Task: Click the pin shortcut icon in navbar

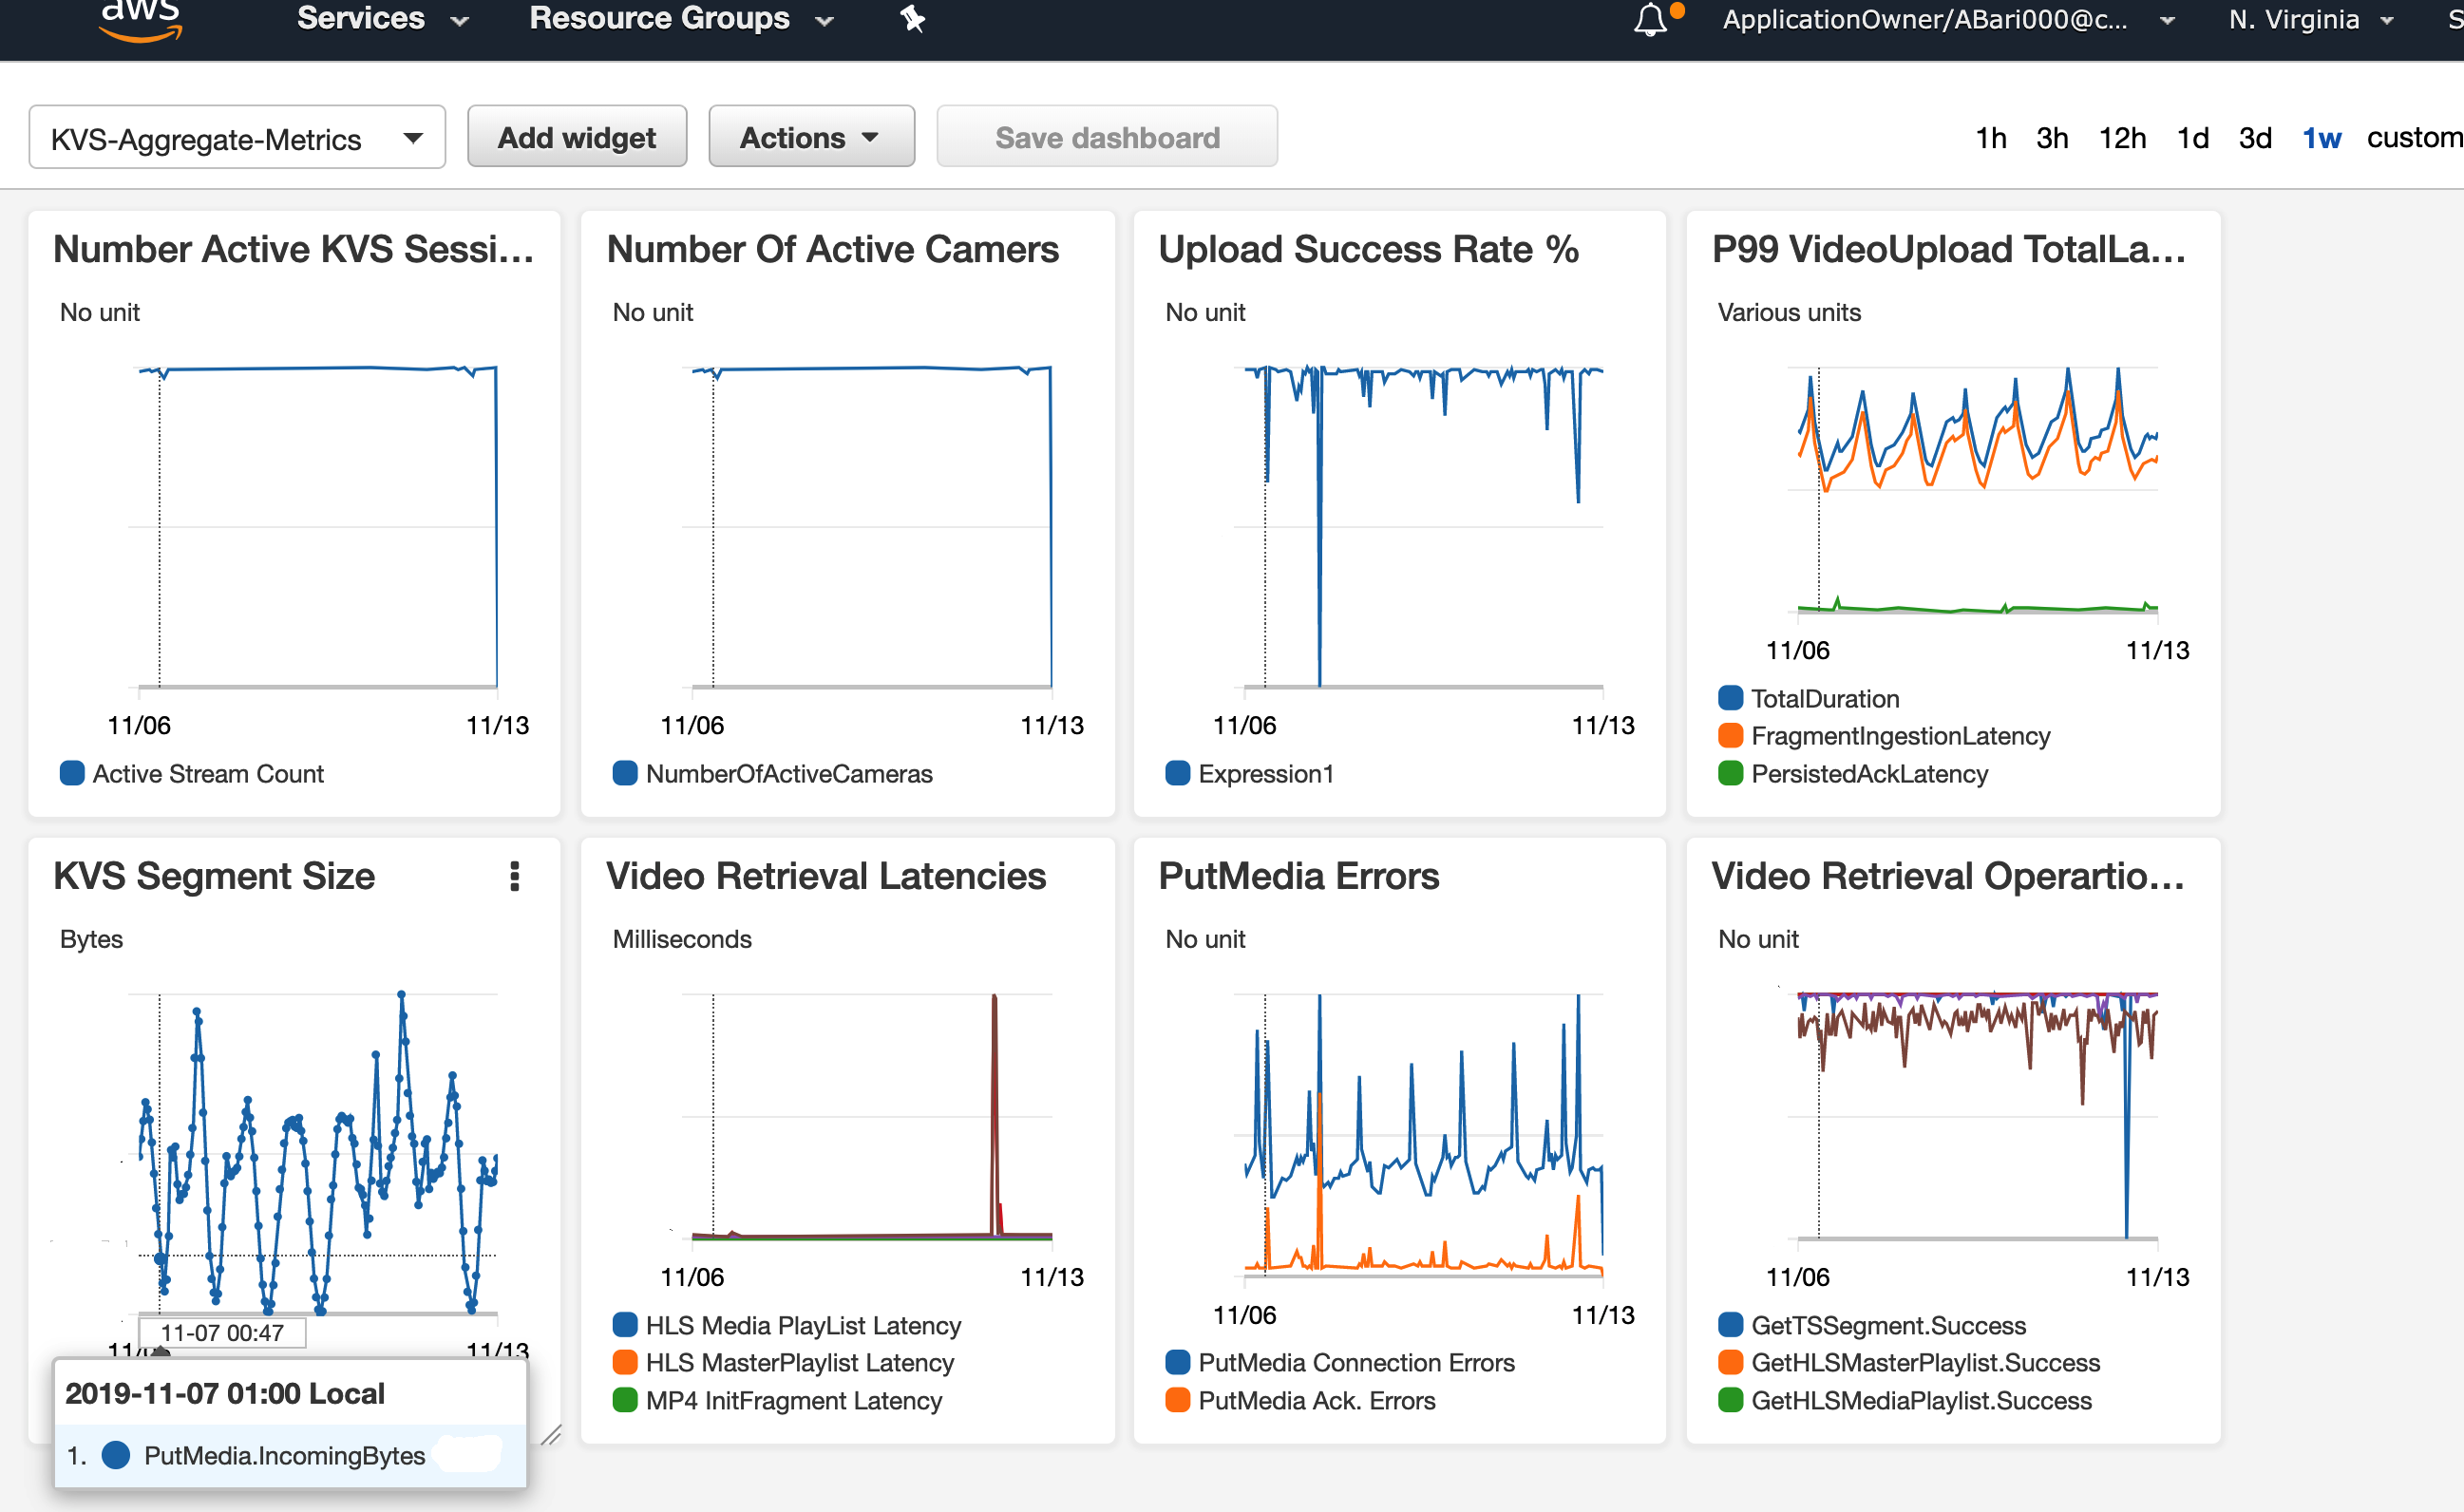Action: (x=912, y=19)
